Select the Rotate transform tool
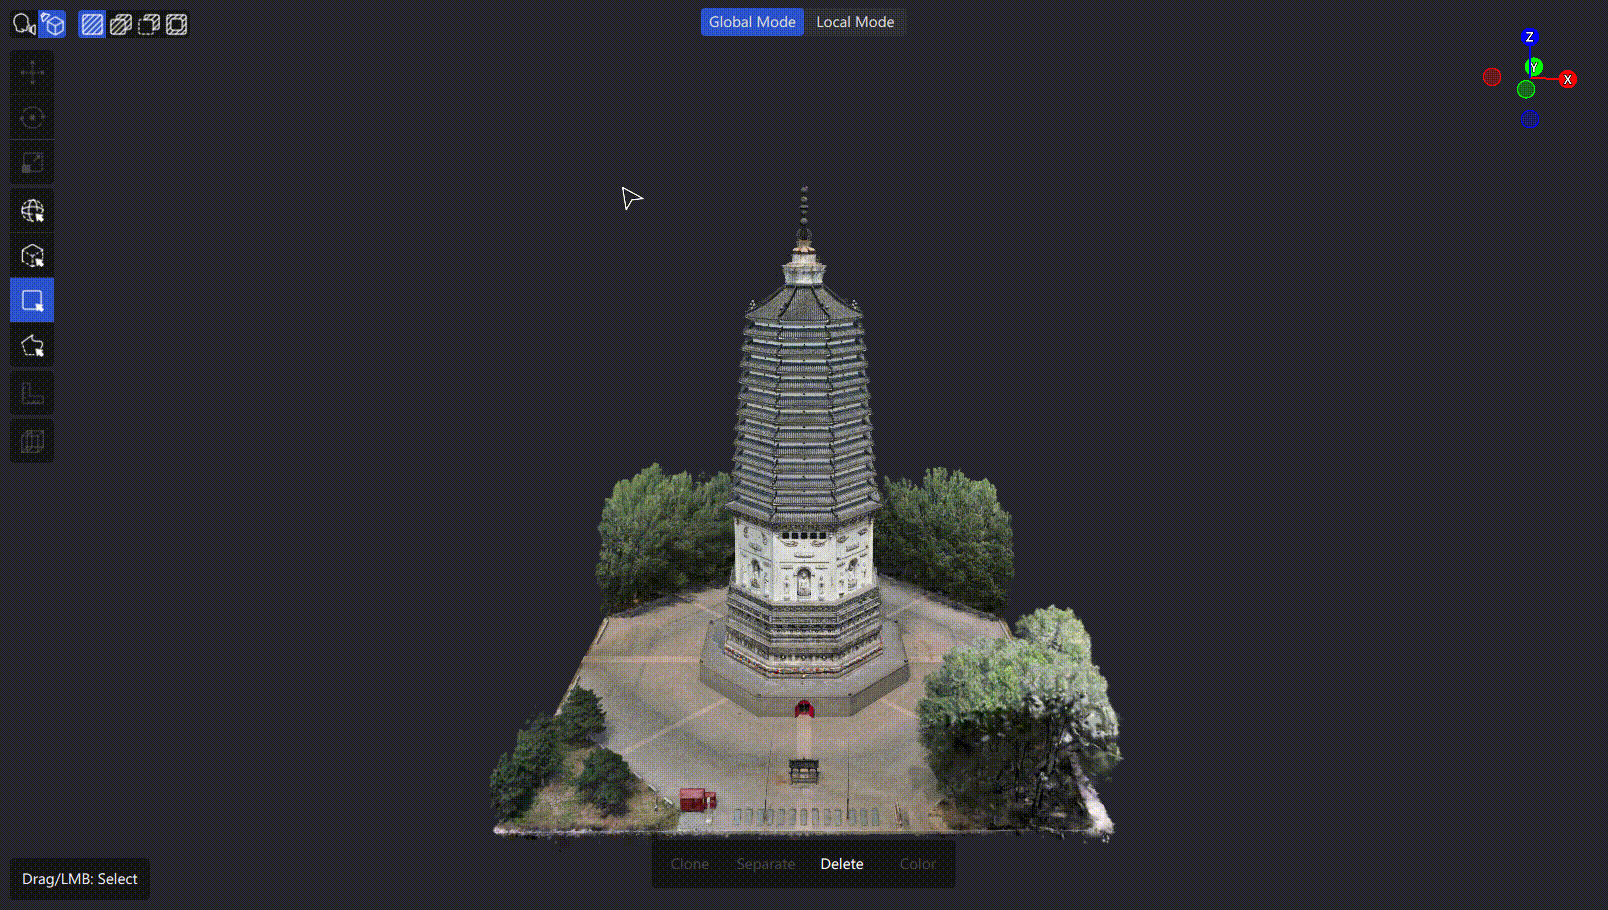 (32, 118)
